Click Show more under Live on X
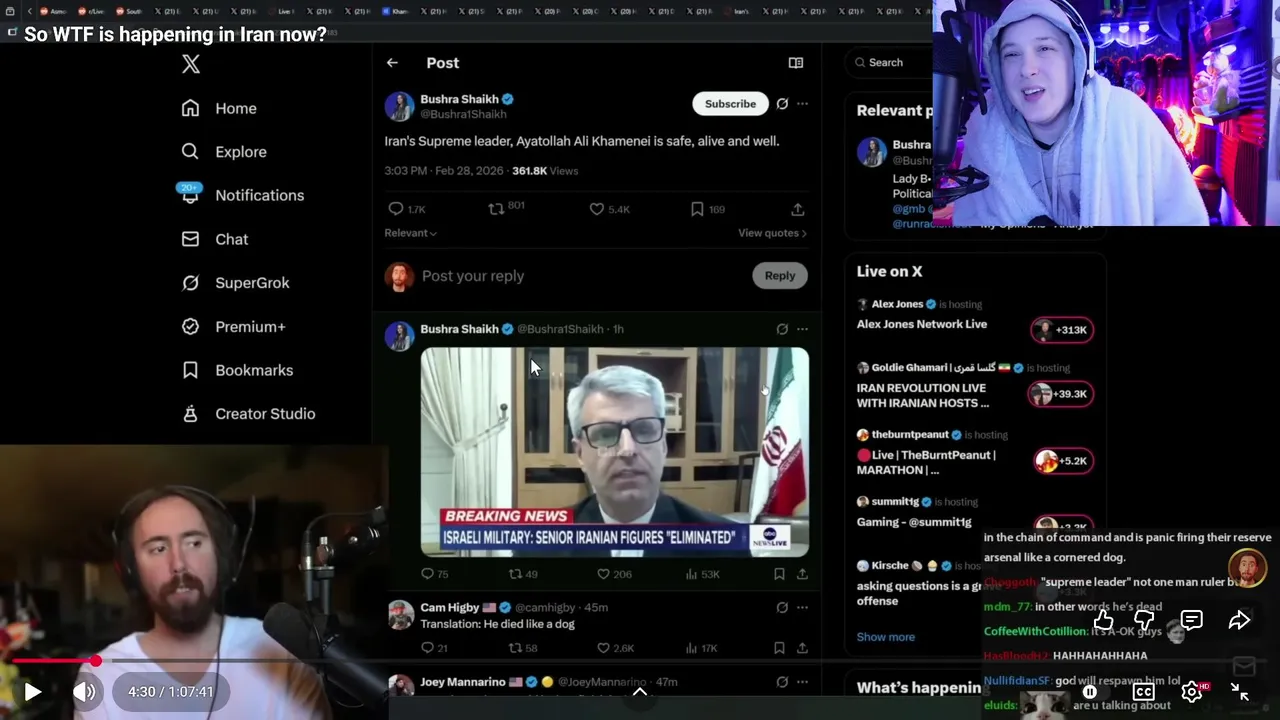Screen dimensions: 1280x720 885,637
